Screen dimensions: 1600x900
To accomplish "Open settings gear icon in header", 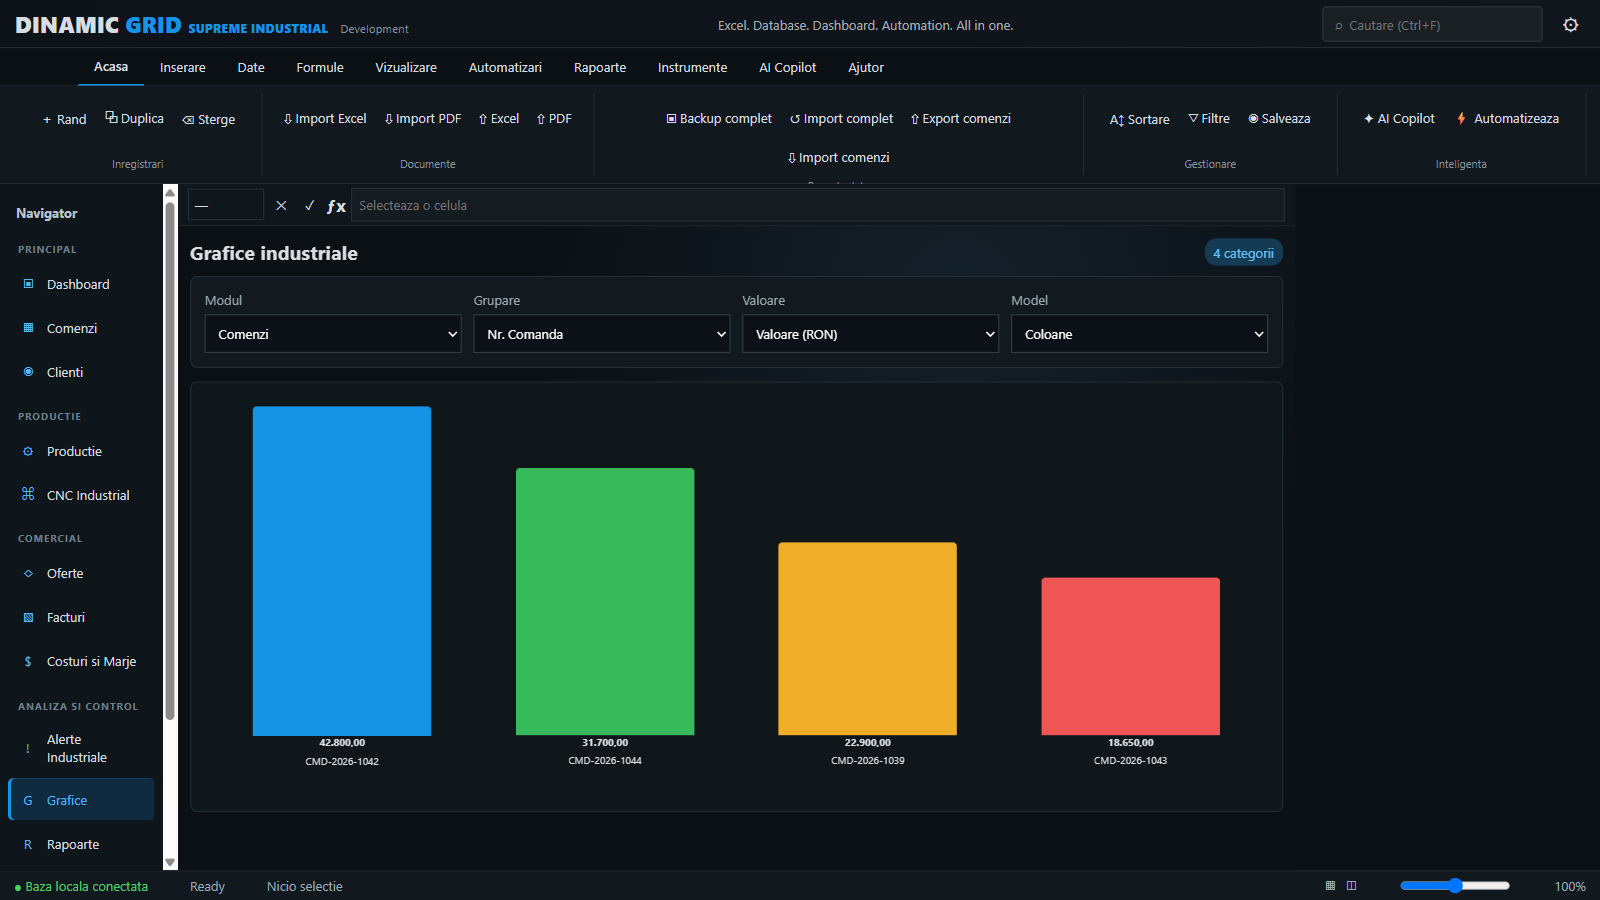I will (1571, 25).
